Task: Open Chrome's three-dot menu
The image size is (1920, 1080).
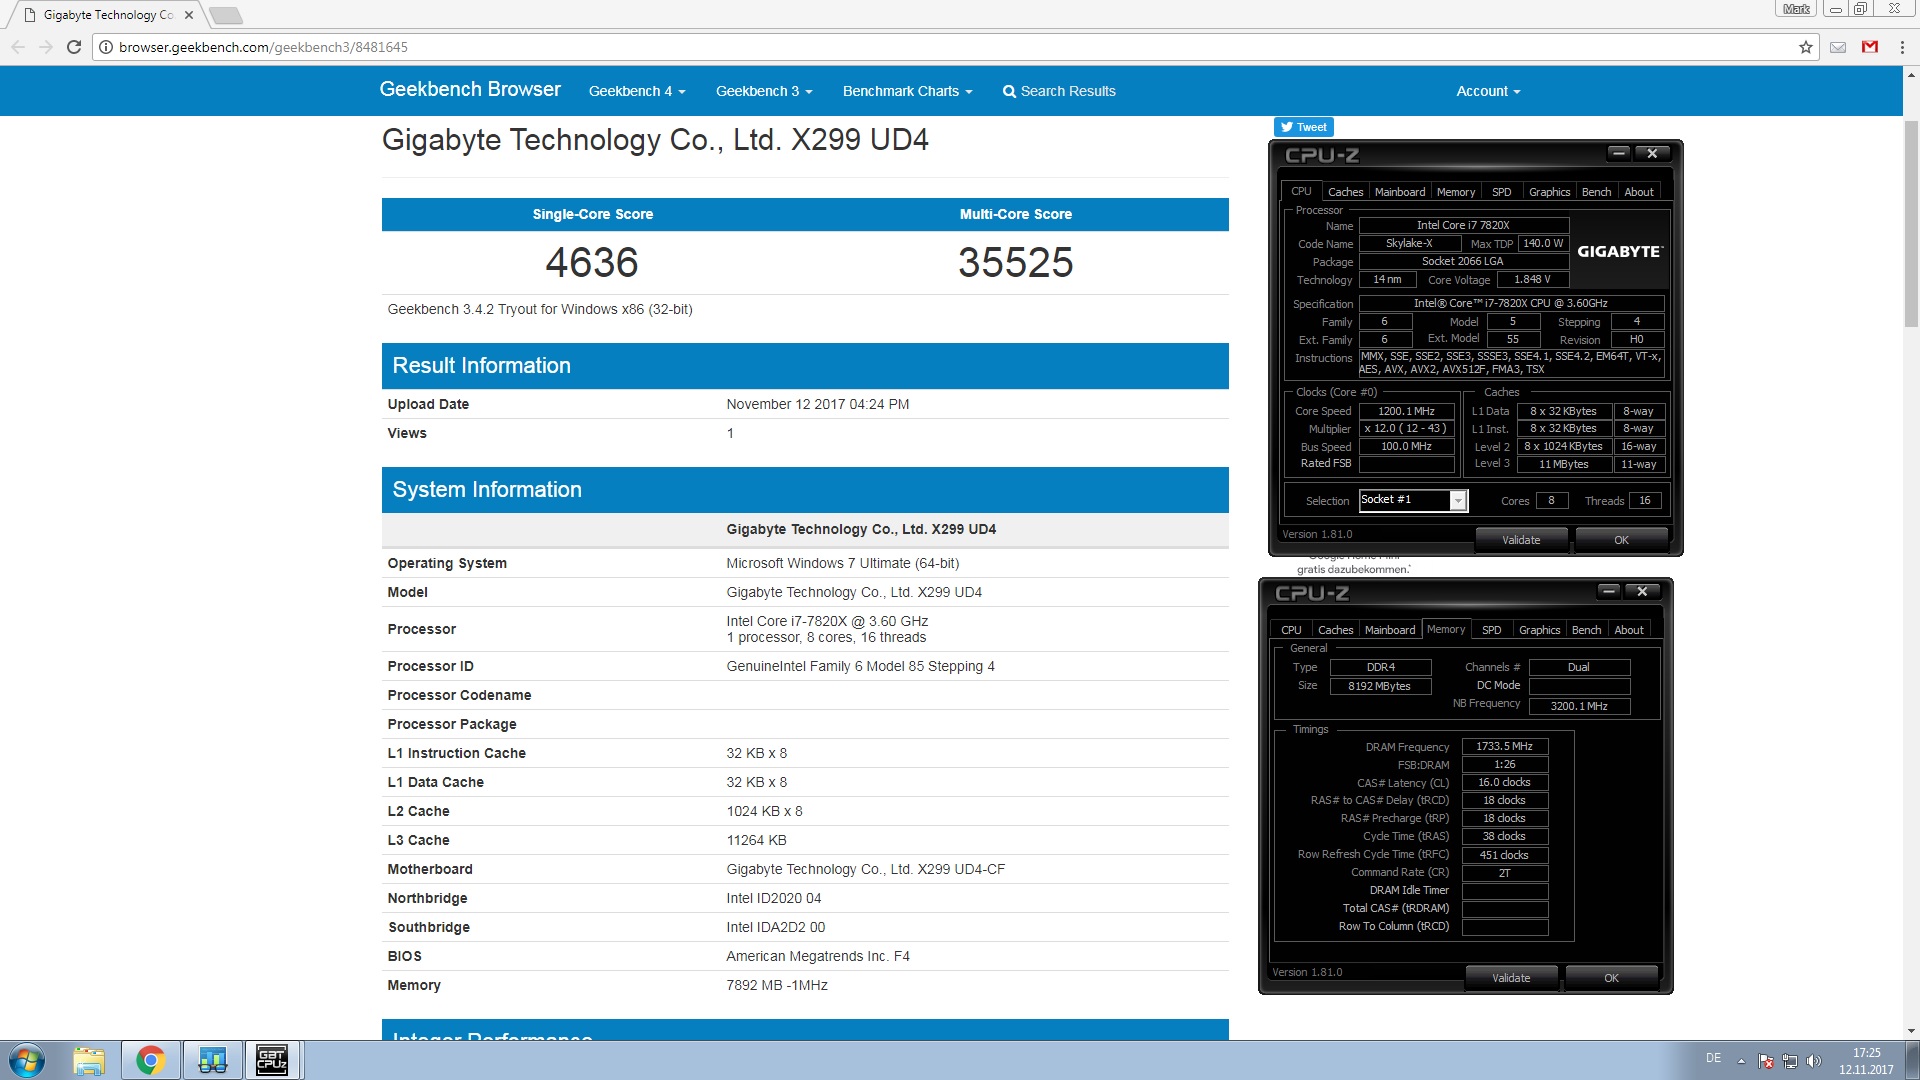Action: [1902, 47]
